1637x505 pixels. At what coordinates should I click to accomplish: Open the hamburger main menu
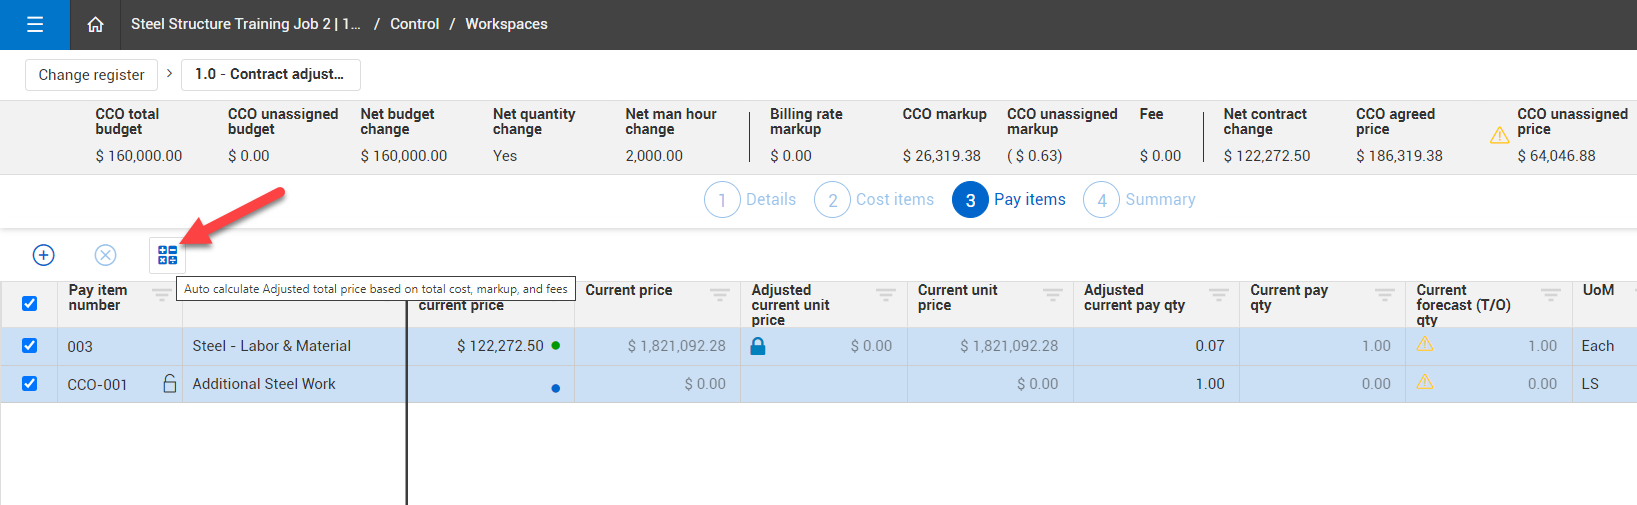[x=35, y=25]
